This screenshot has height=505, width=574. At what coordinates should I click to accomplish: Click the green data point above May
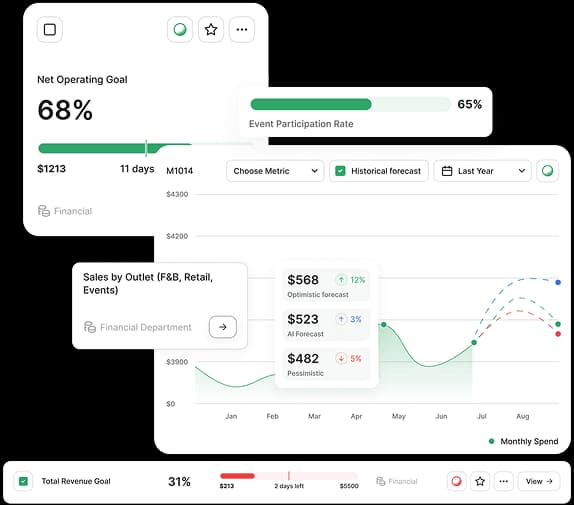[x=384, y=325]
